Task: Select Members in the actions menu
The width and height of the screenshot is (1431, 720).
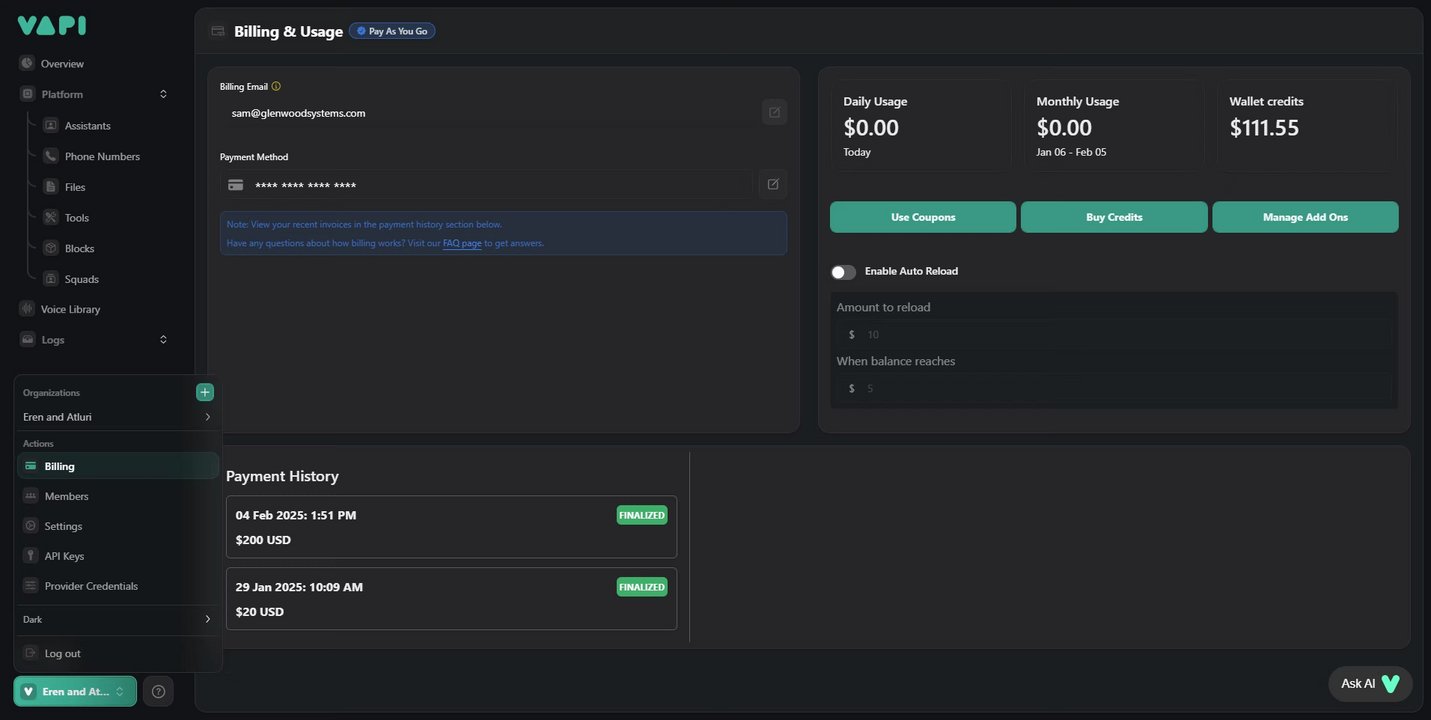Action: (x=66, y=496)
